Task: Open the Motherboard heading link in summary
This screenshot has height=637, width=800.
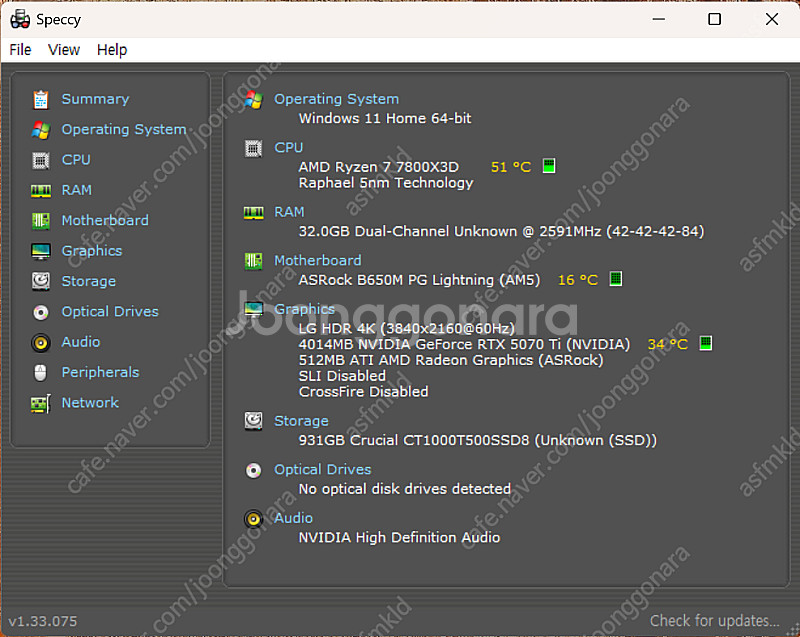Action: (x=318, y=261)
